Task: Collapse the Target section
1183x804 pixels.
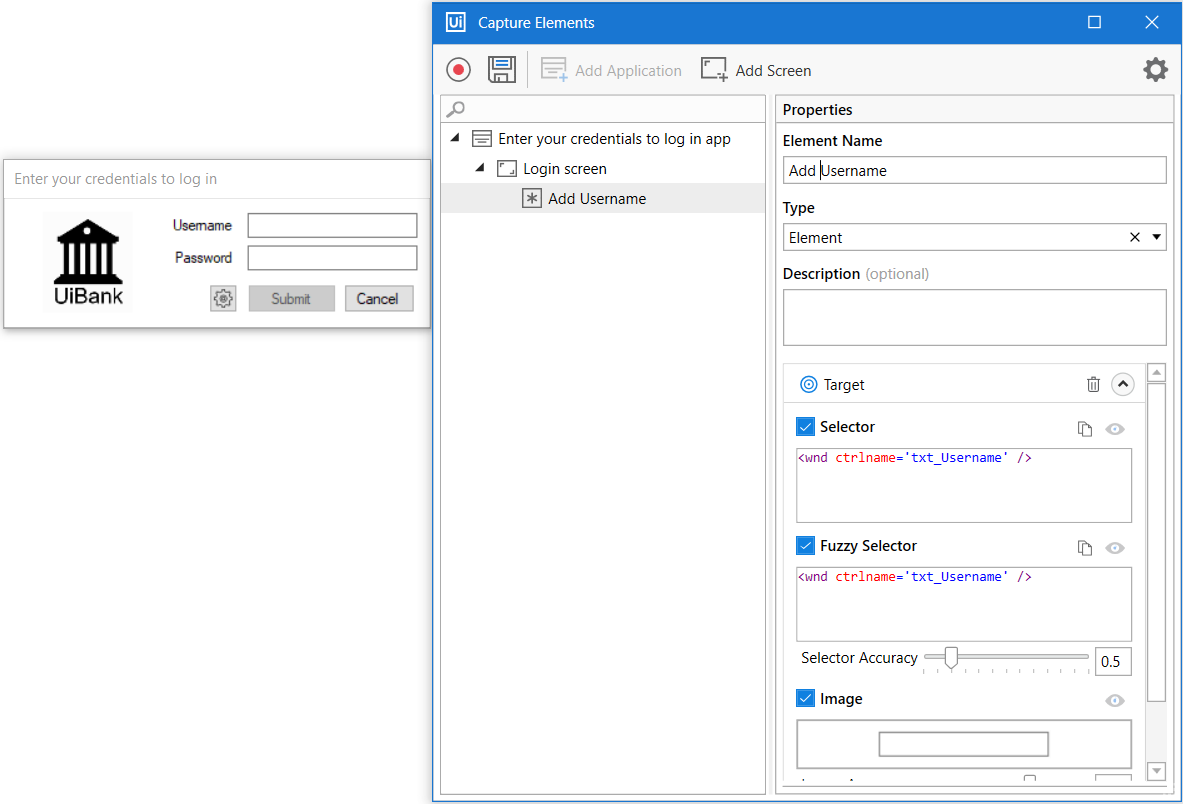Action: [1122, 384]
